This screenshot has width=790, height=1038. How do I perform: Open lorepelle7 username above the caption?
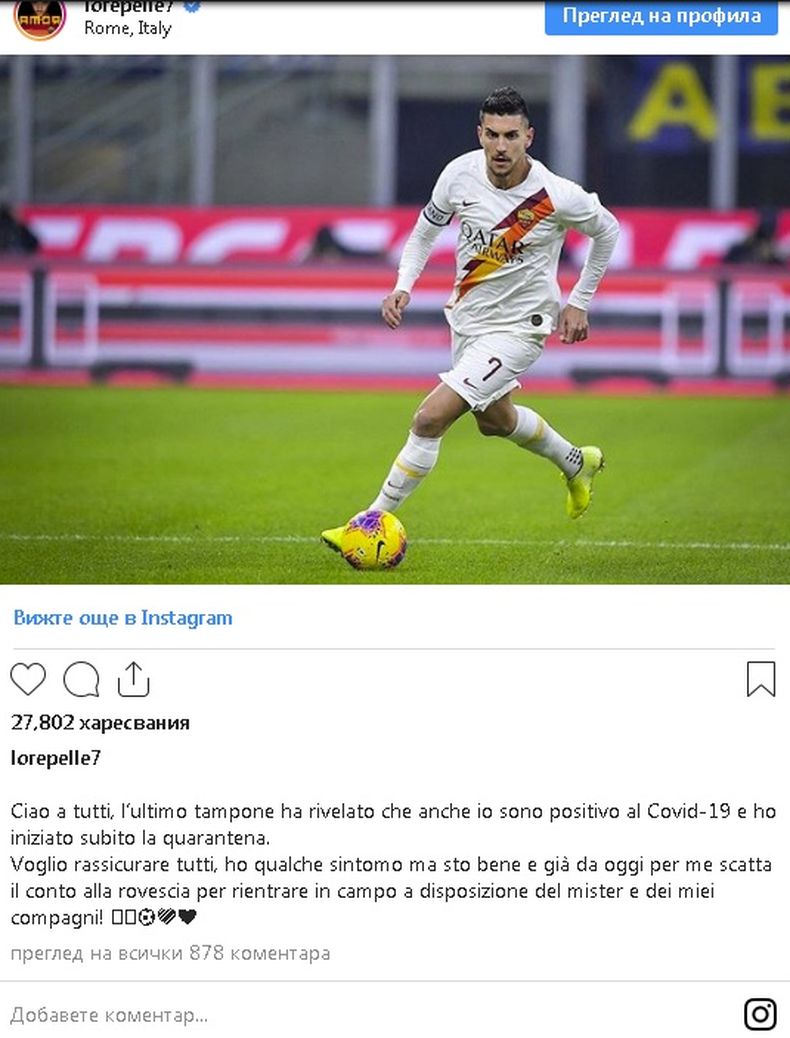(x=56, y=758)
